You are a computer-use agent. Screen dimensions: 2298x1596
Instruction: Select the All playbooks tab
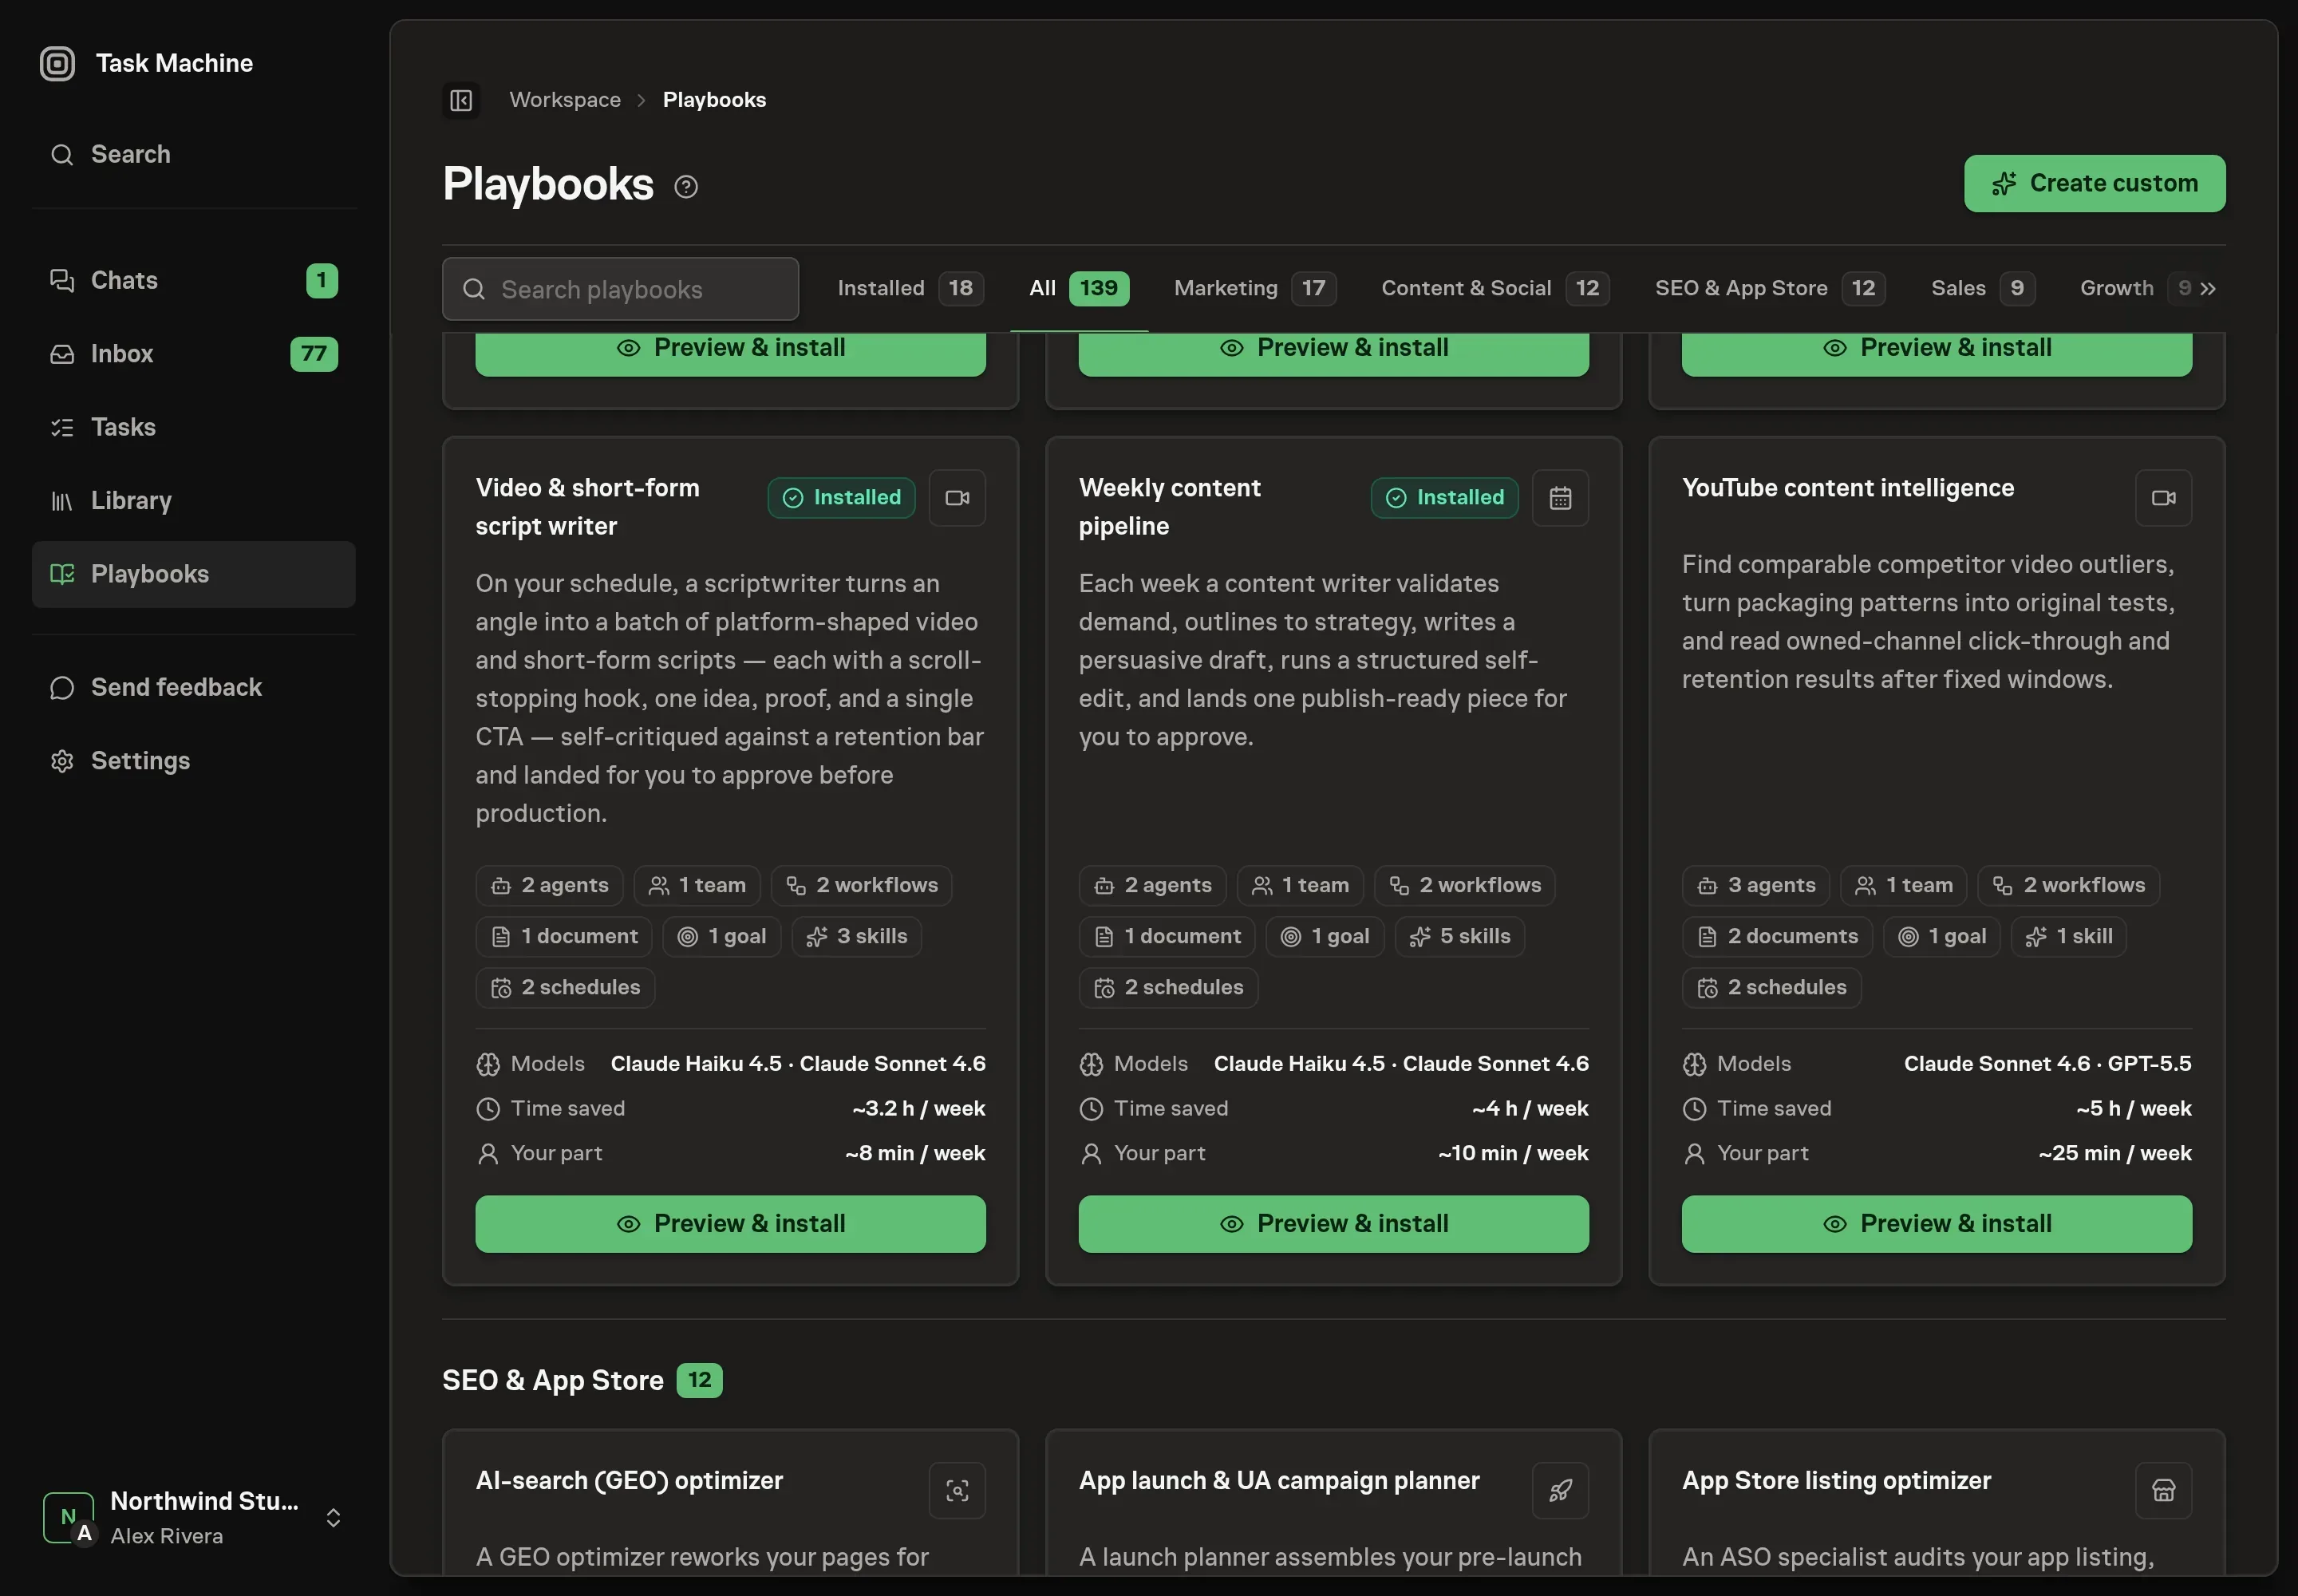click(1079, 289)
